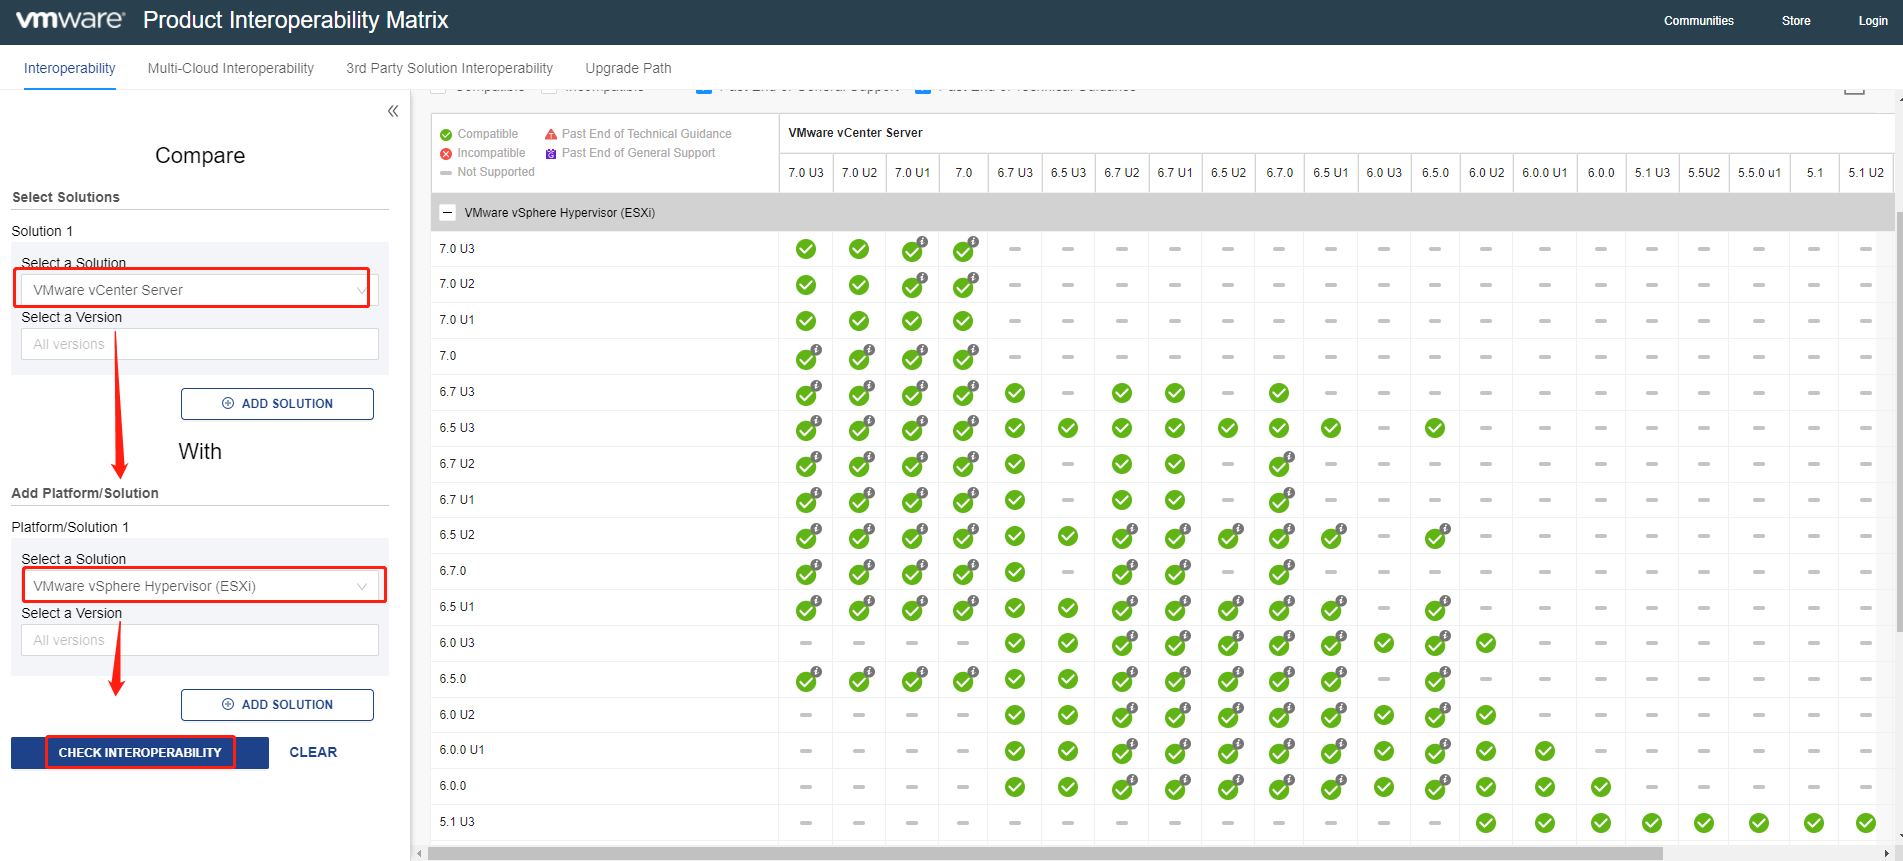Collapse the VMware vSphere Hypervisor (ESXi) group
This screenshot has height=861, width=1903.
point(448,213)
